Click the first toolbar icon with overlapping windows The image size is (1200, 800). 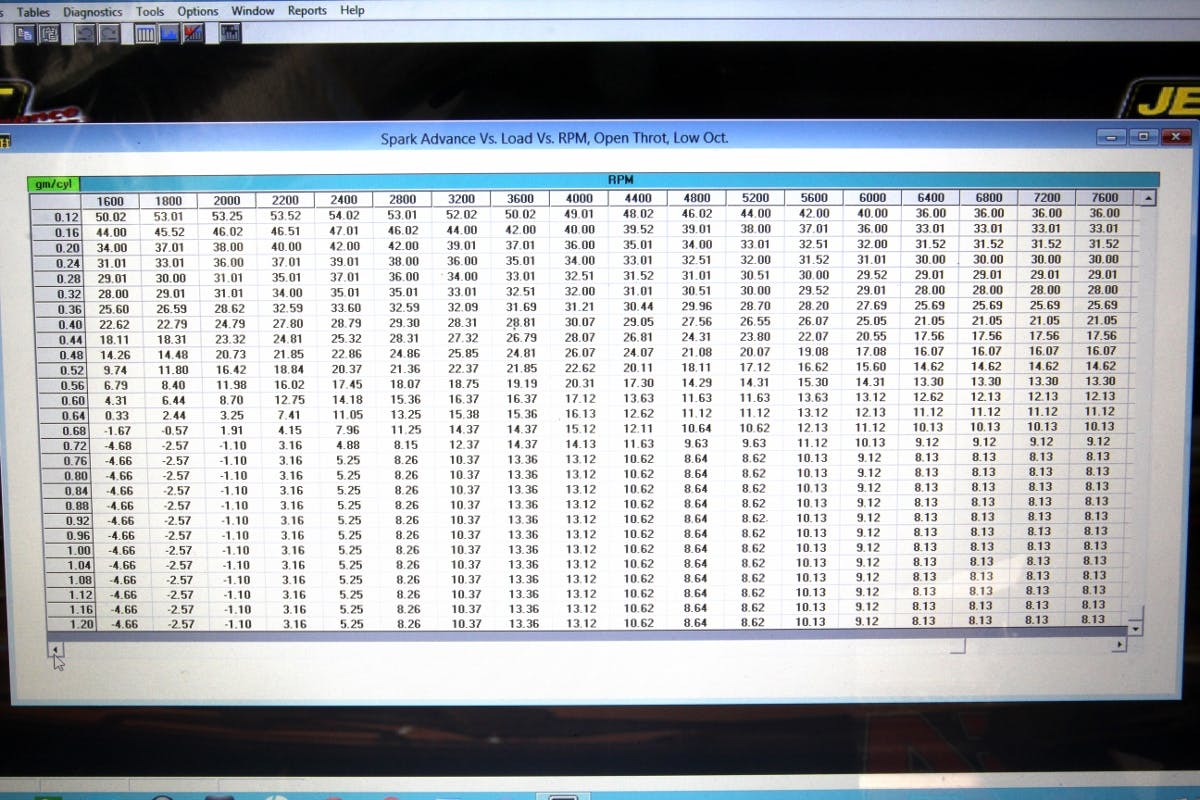(24, 33)
